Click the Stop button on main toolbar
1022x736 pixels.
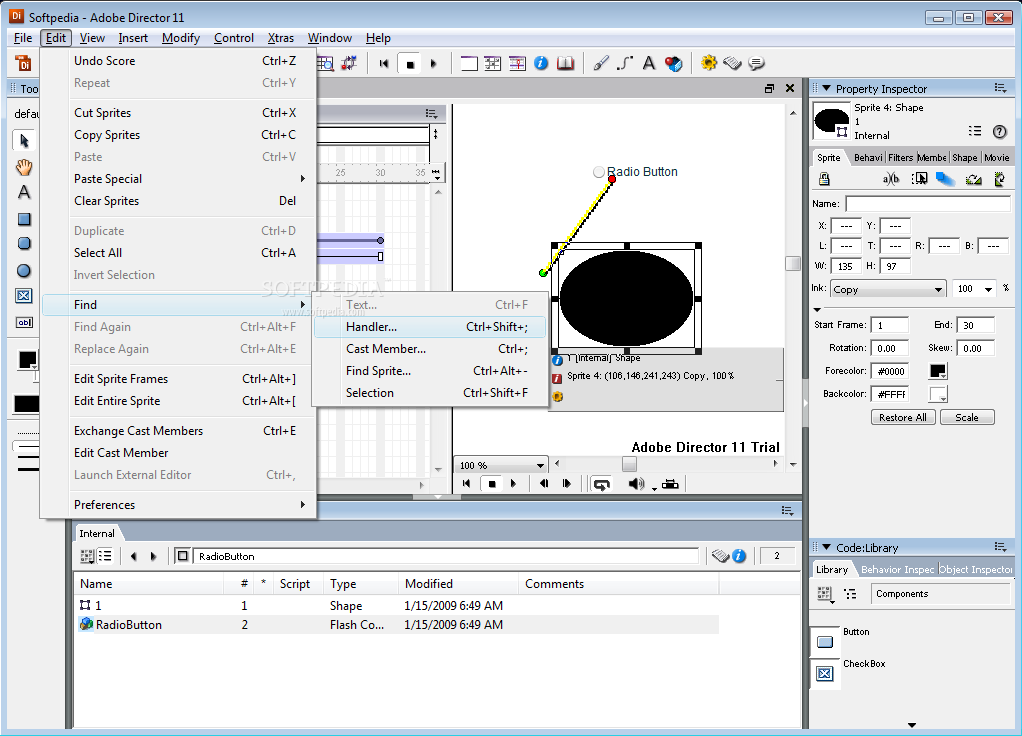pos(410,64)
